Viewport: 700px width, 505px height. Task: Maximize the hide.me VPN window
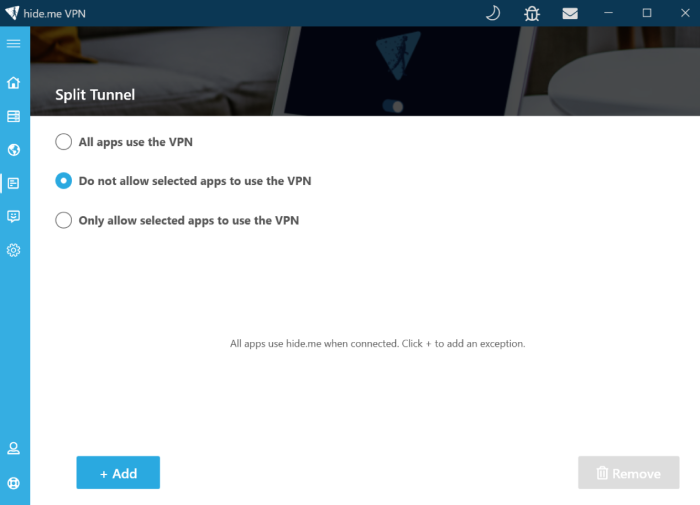click(x=647, y=13)
